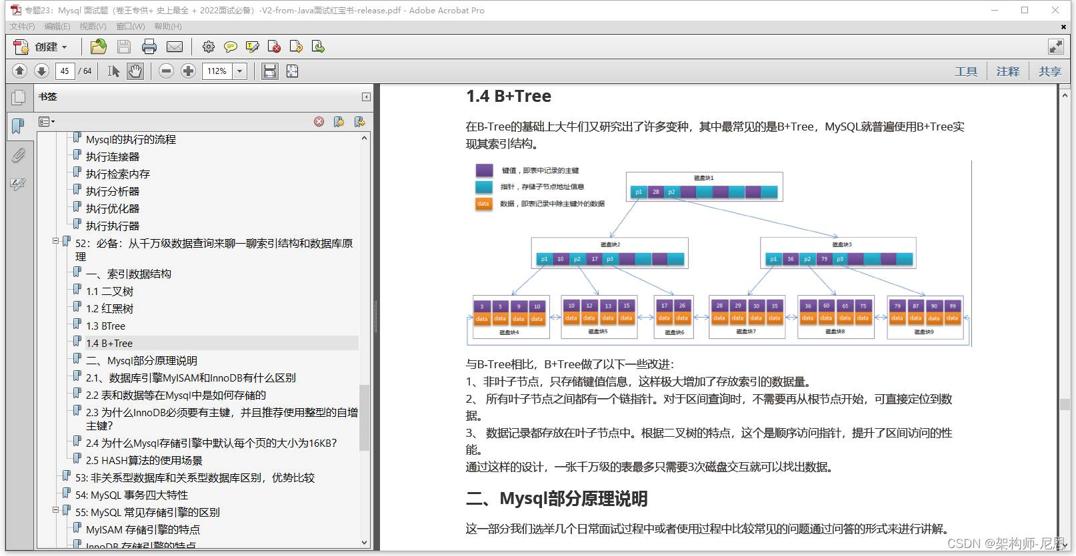The image size is (1076, 556).
Task: Select bookmark MyISAM 存储引擎的特点
Action: 143,529
